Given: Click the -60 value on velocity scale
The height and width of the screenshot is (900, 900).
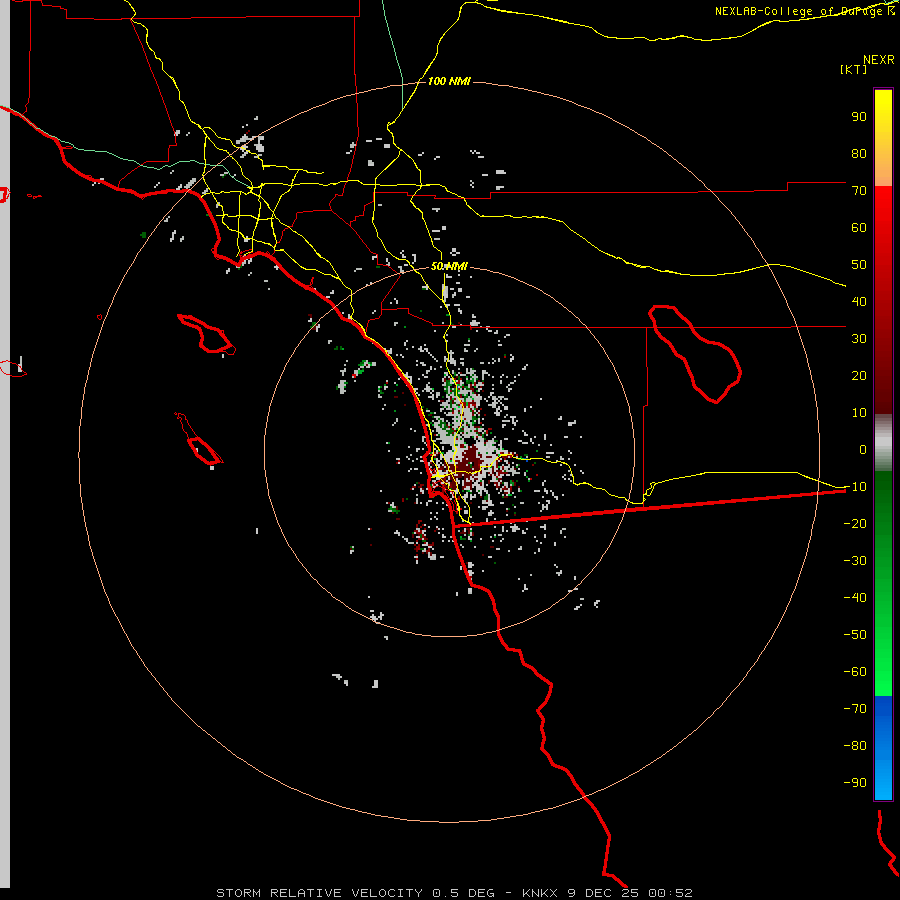Looking at the screenshot, I should point(855,672).
